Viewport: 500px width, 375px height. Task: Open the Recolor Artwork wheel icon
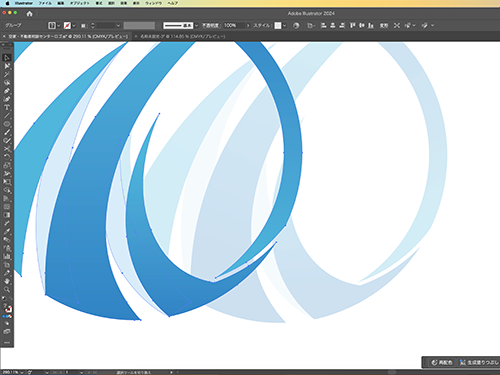[296, 25]
